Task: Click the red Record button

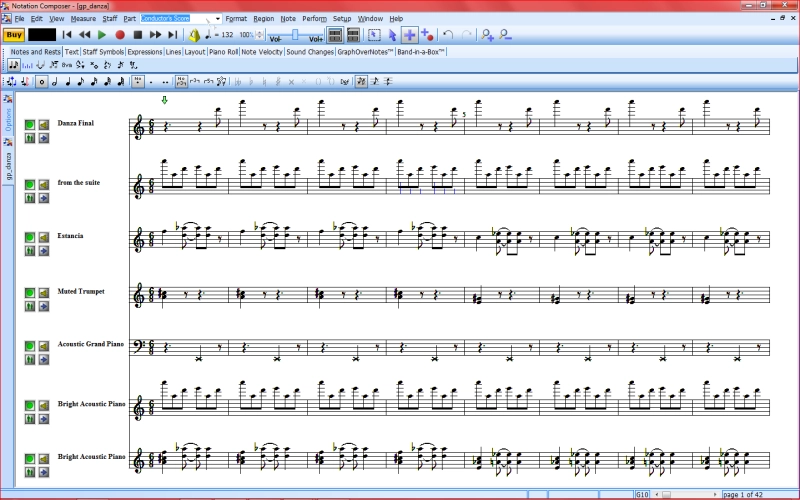Action: 120,35
